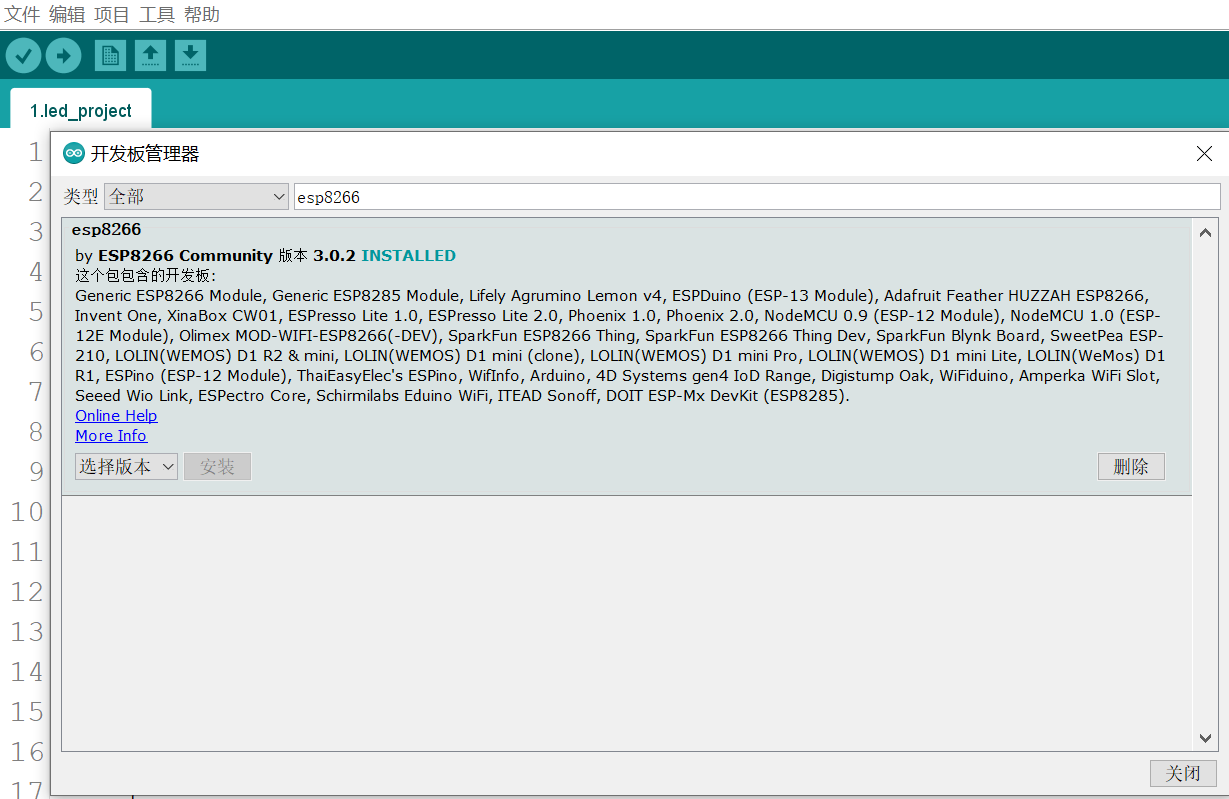The width and height of the screenshot is (1229, 799).
Task: Expand the 类型 dropdown showing 全部
Action: coord(197,197)
